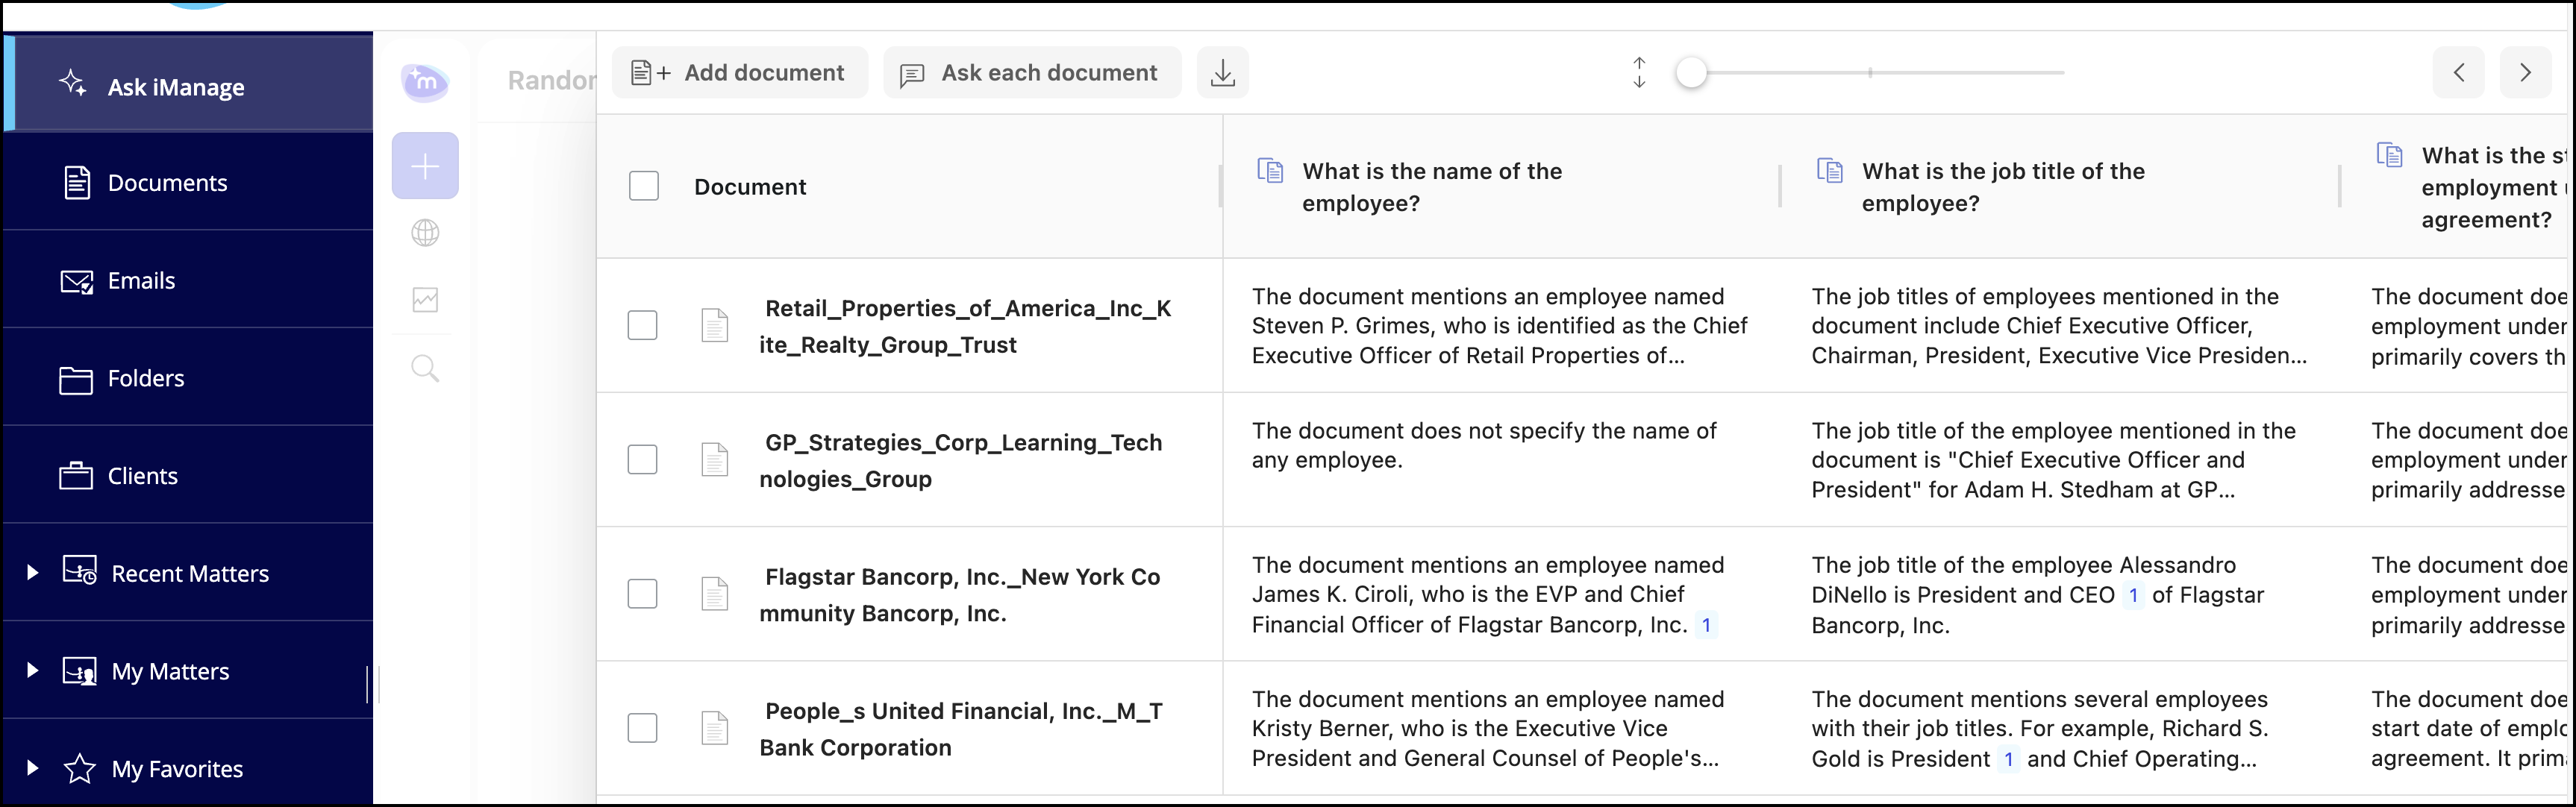Expand the Recent Matters section

[x=32, y=573]
